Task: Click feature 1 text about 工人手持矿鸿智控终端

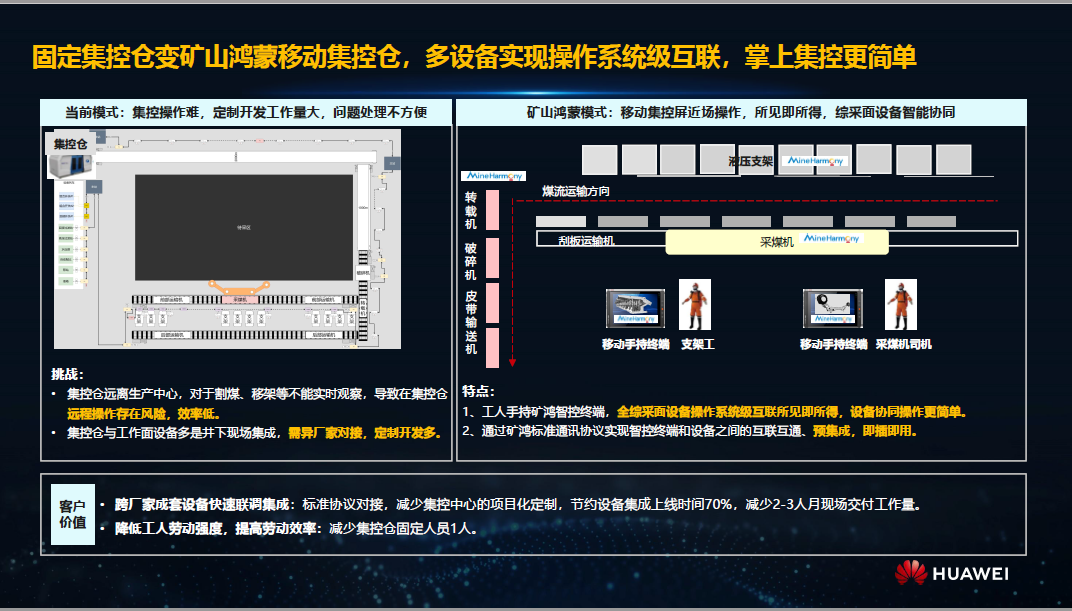Action: pos(714,411)
